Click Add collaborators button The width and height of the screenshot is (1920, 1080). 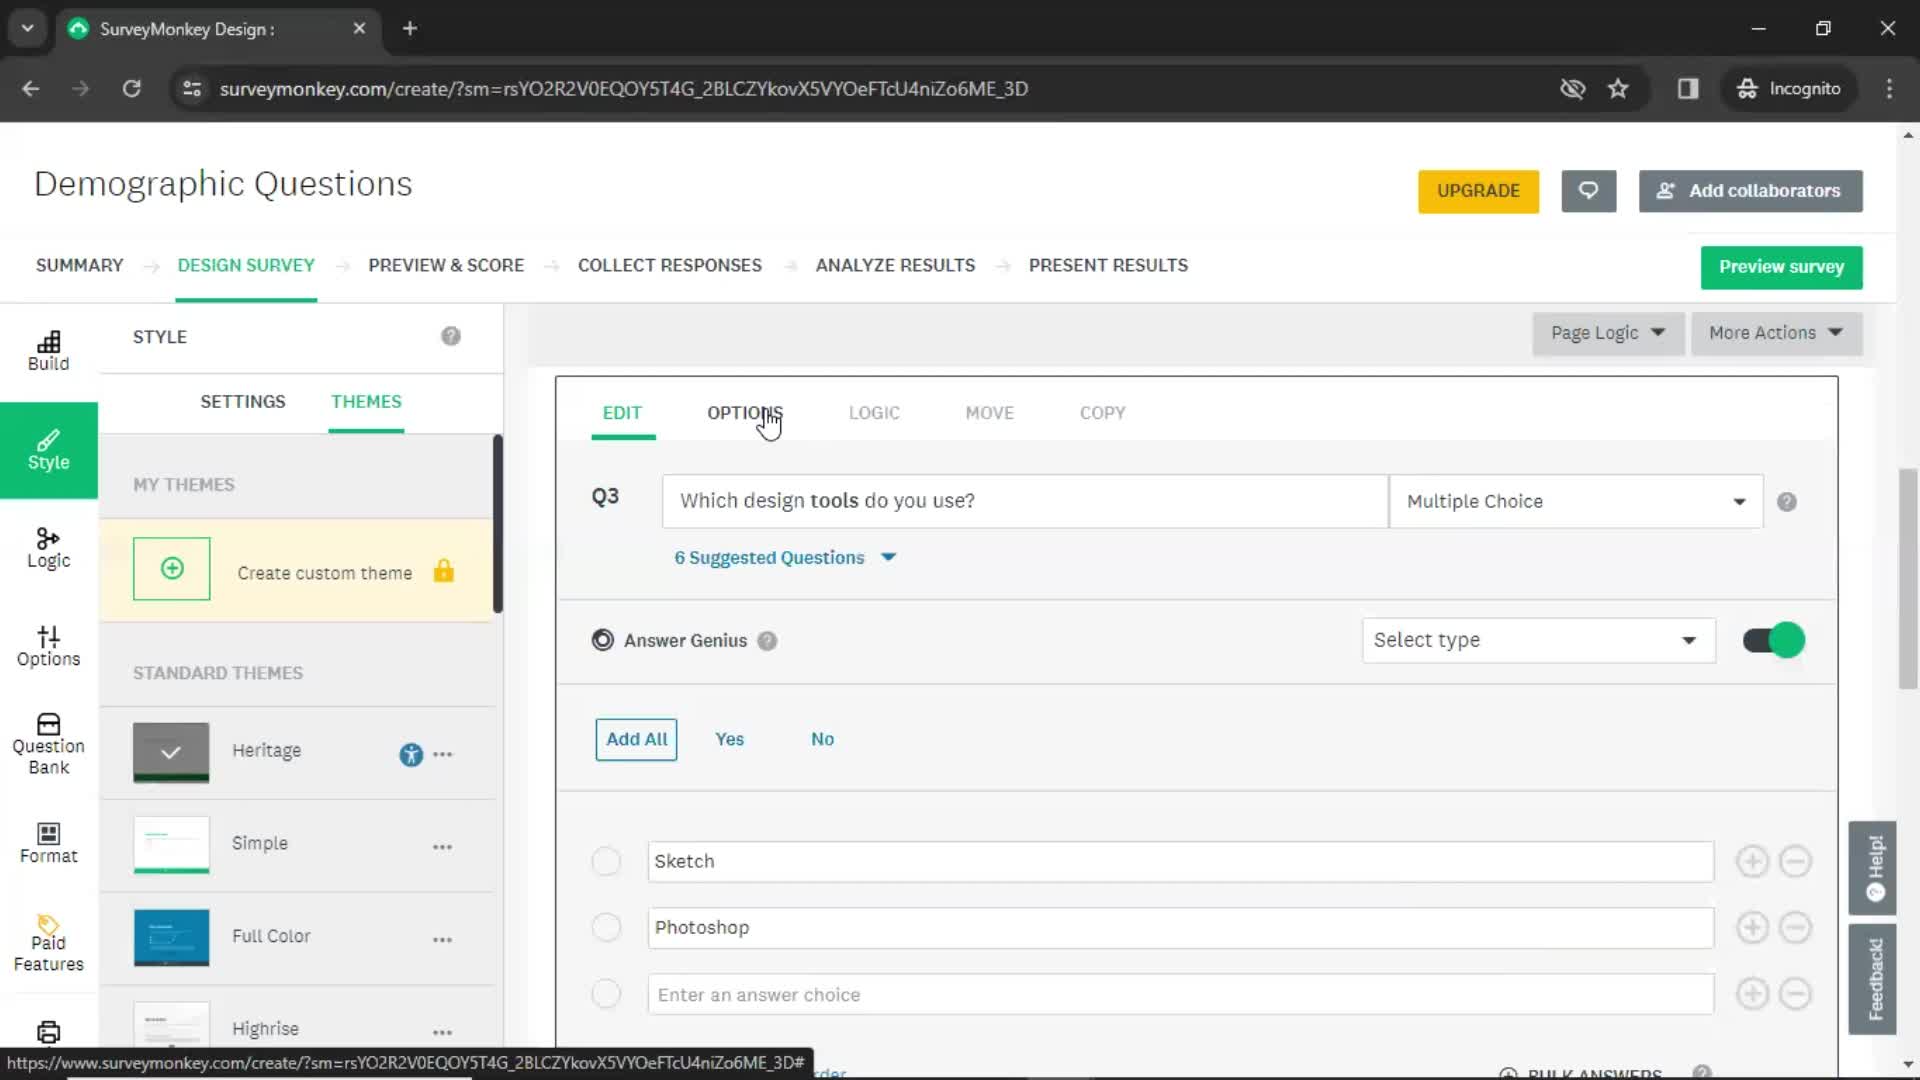(x=1750, y=191)
